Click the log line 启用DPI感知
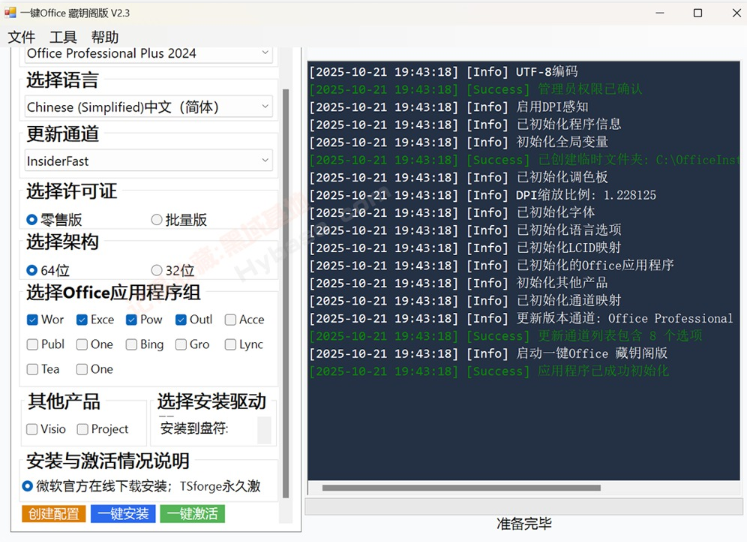The image size is (747, 542). point(448,107)
